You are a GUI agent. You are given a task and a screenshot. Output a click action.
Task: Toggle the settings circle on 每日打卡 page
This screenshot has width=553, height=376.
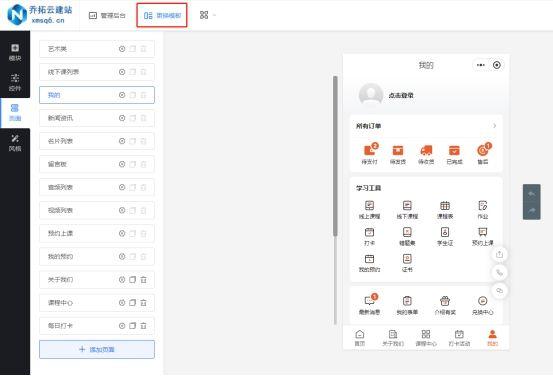122,326
